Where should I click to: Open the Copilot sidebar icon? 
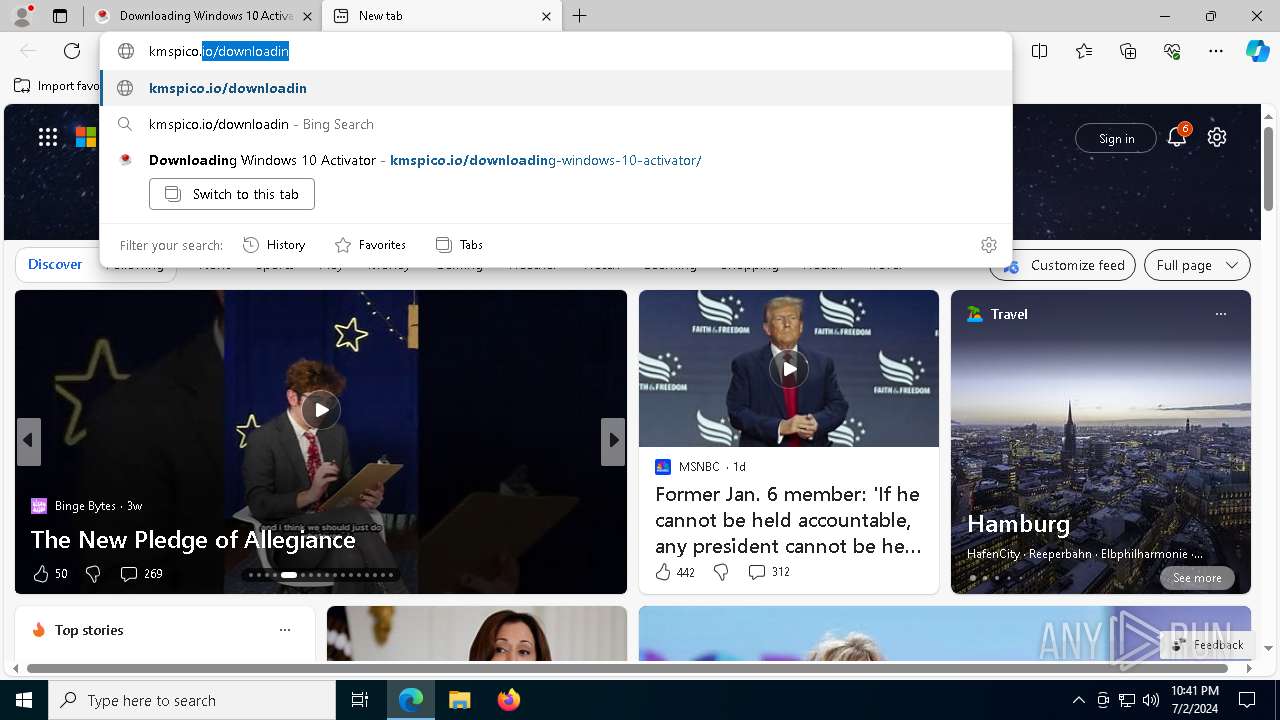1257,51
